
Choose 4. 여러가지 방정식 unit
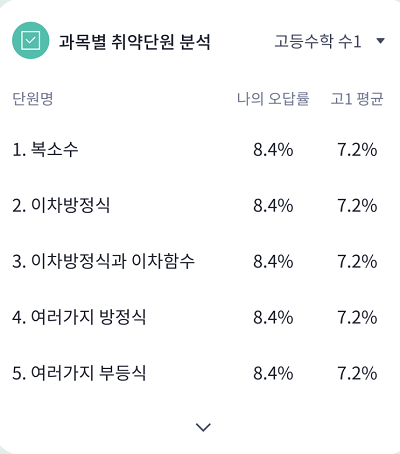(79, 317)
